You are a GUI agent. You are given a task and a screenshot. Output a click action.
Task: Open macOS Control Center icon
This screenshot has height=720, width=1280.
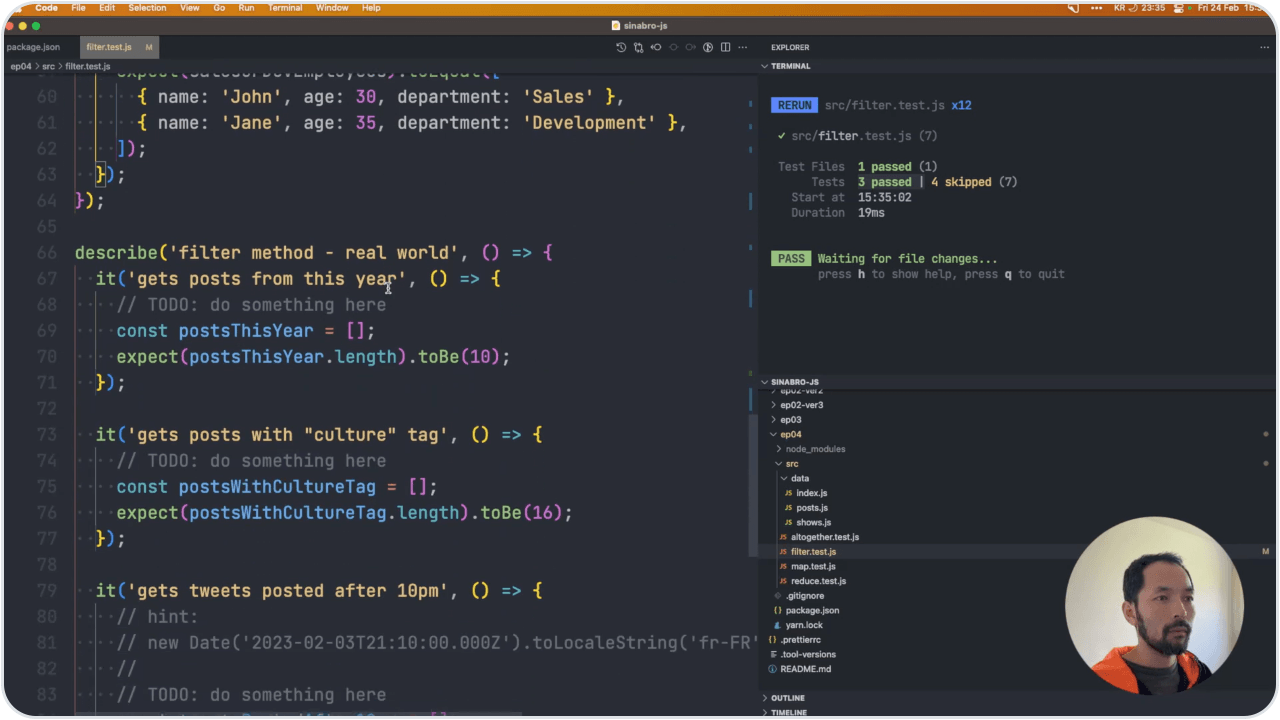click(x=1179, y=8)
